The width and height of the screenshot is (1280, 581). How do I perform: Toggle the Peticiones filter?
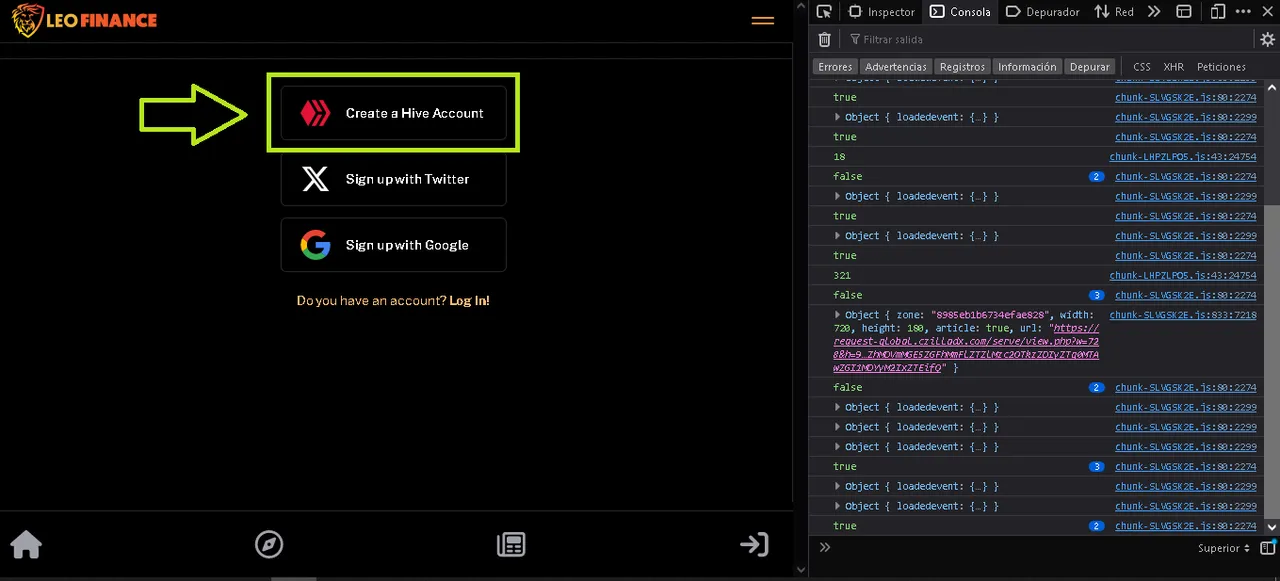(x=1221, y=66)
